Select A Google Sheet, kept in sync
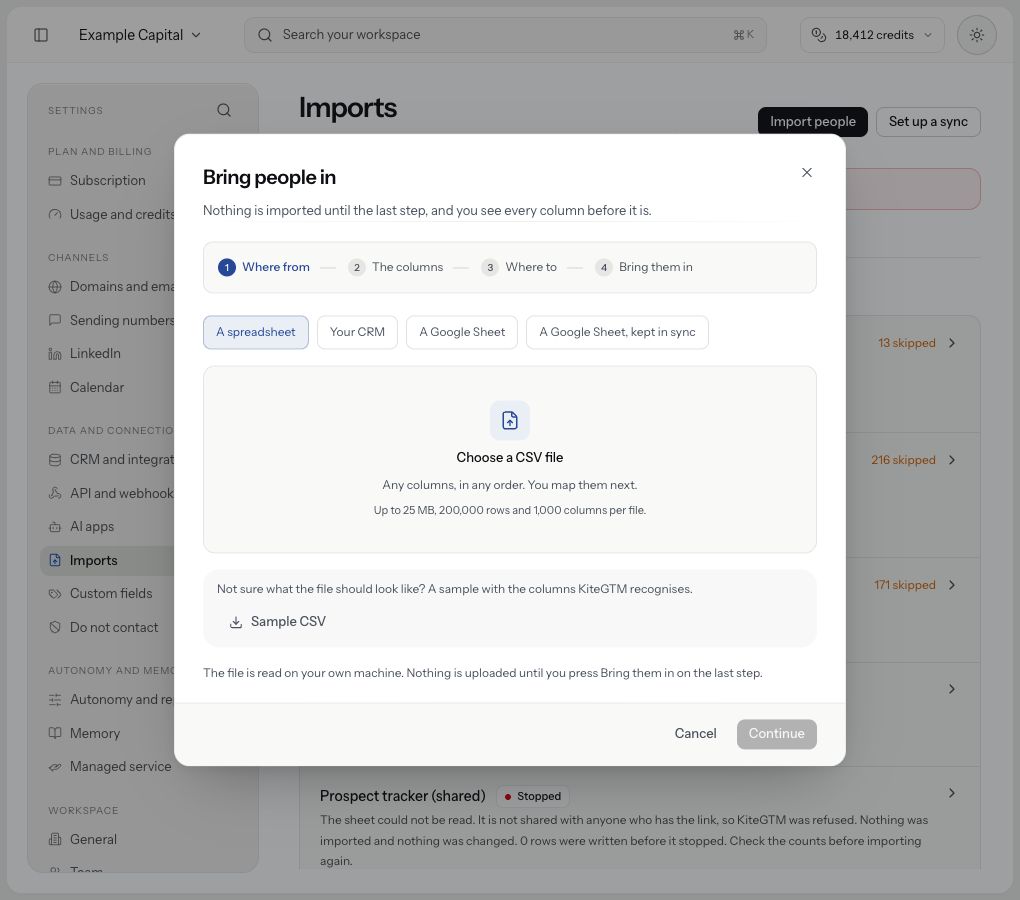This screenshot has width=1020, height=900. (617, 332)
